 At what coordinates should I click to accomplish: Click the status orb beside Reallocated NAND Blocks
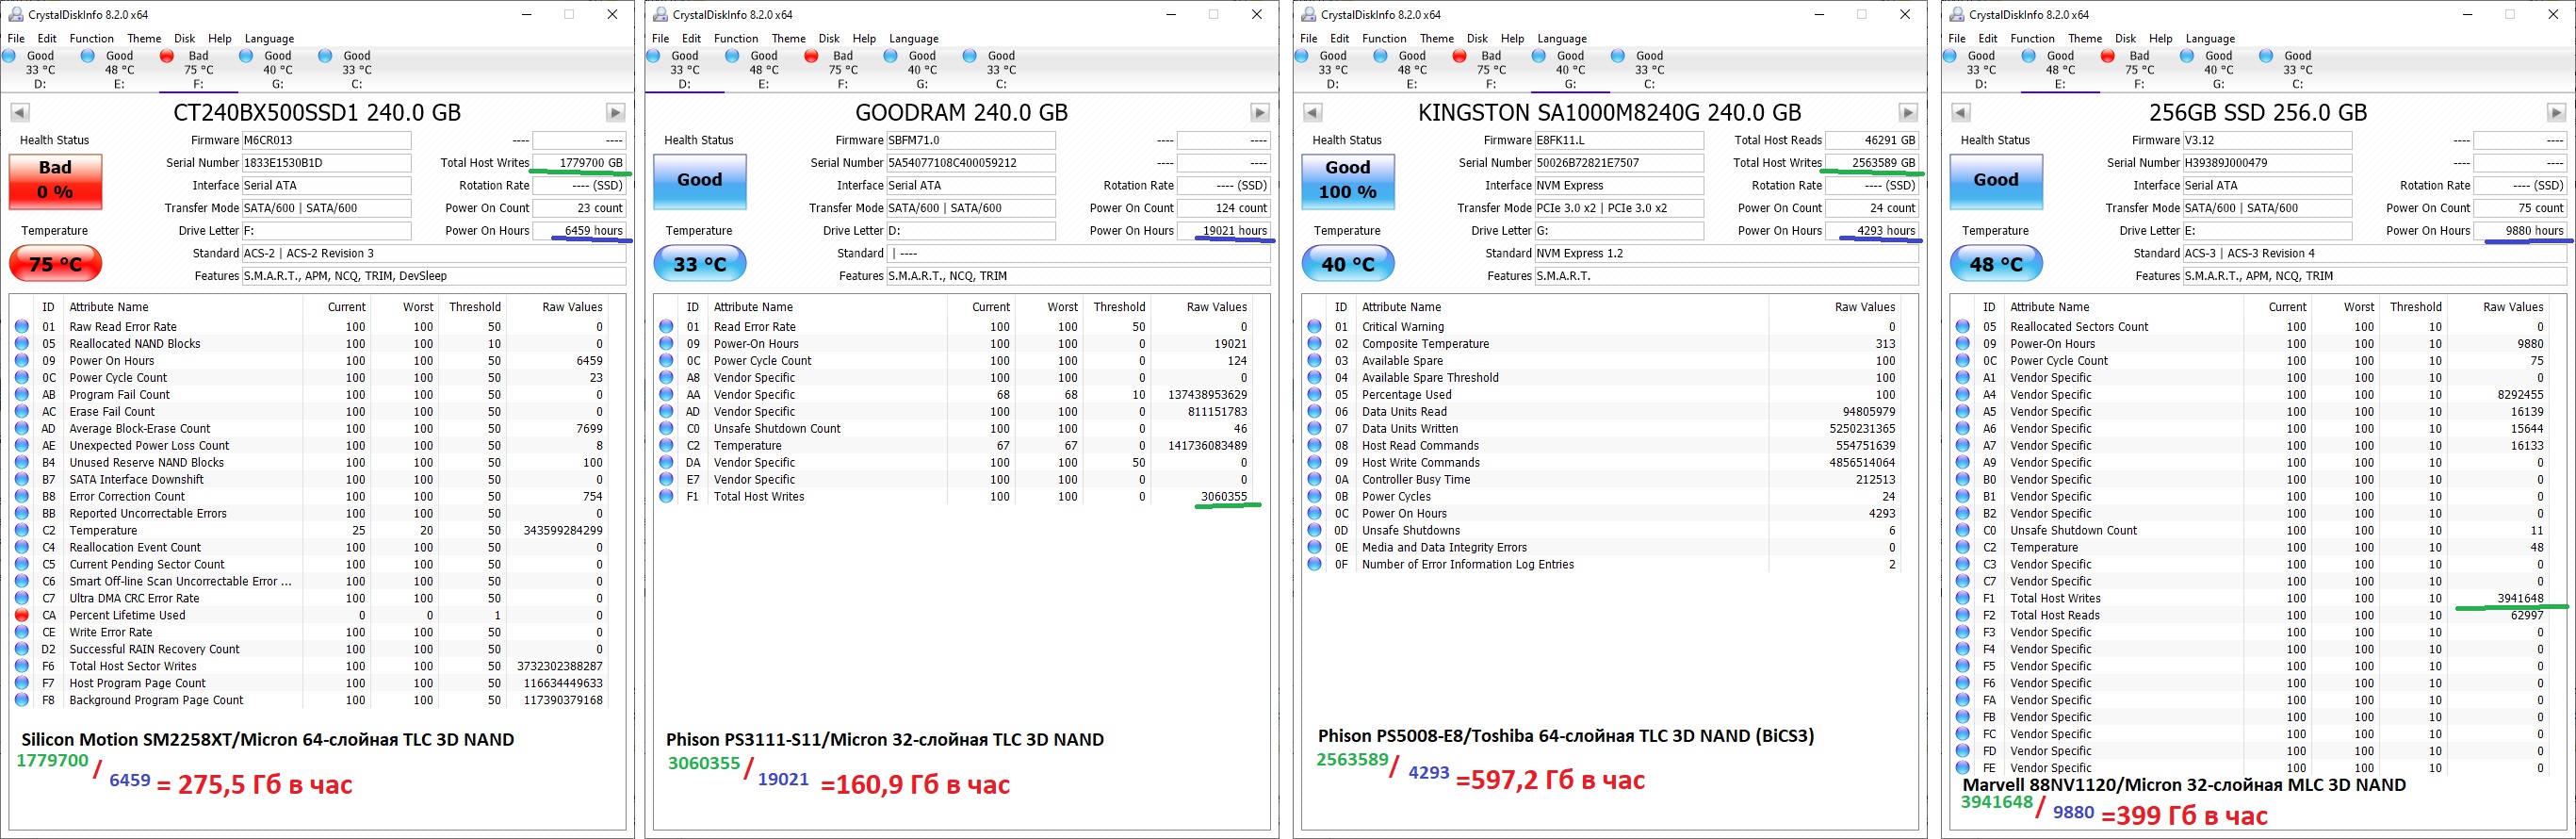(x=22, y=343)
